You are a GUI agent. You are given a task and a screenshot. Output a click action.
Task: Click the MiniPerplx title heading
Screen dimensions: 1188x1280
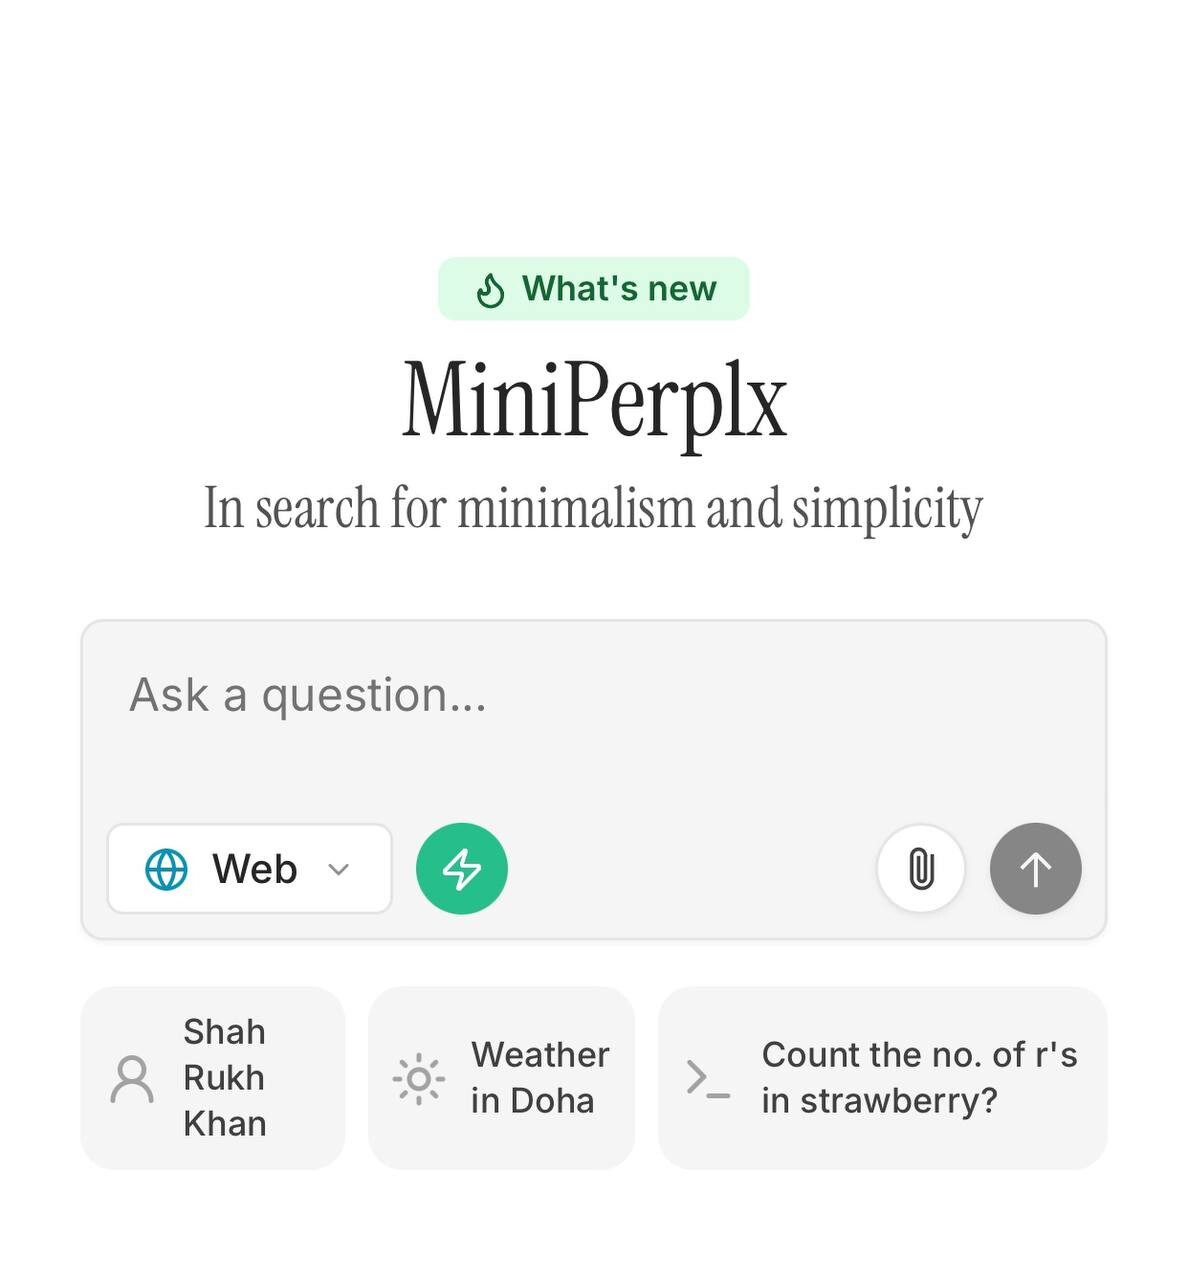(594, 402)
